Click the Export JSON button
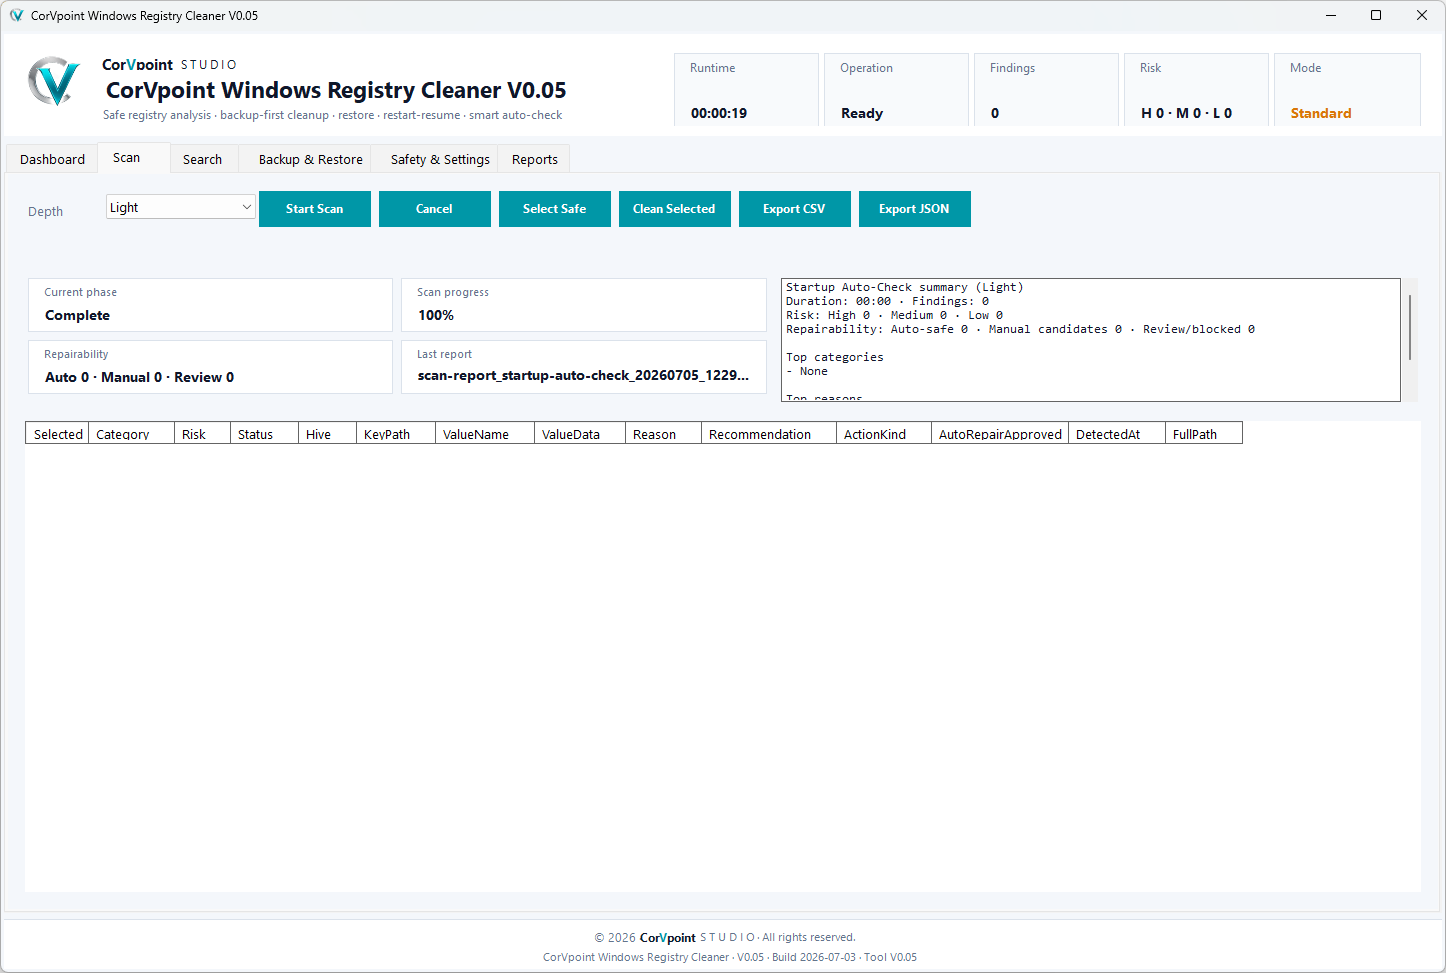Viewport: 1446px width, 973px height. click(x=915, y=209)
